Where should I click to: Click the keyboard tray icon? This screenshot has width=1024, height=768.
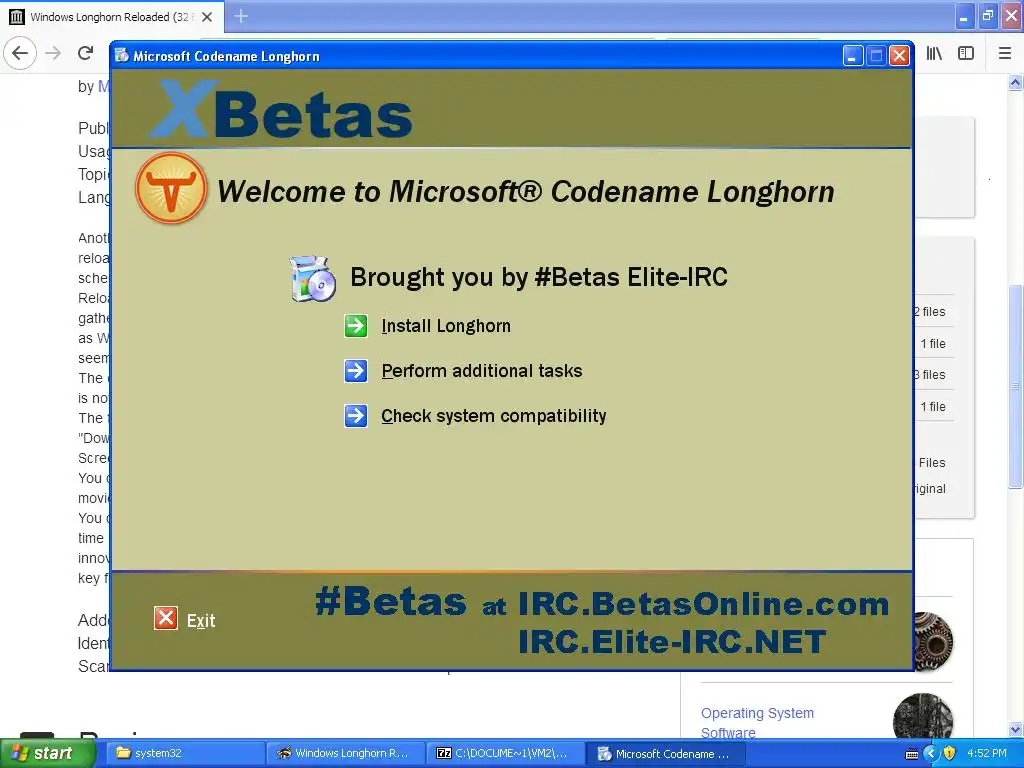pos(912,754)
